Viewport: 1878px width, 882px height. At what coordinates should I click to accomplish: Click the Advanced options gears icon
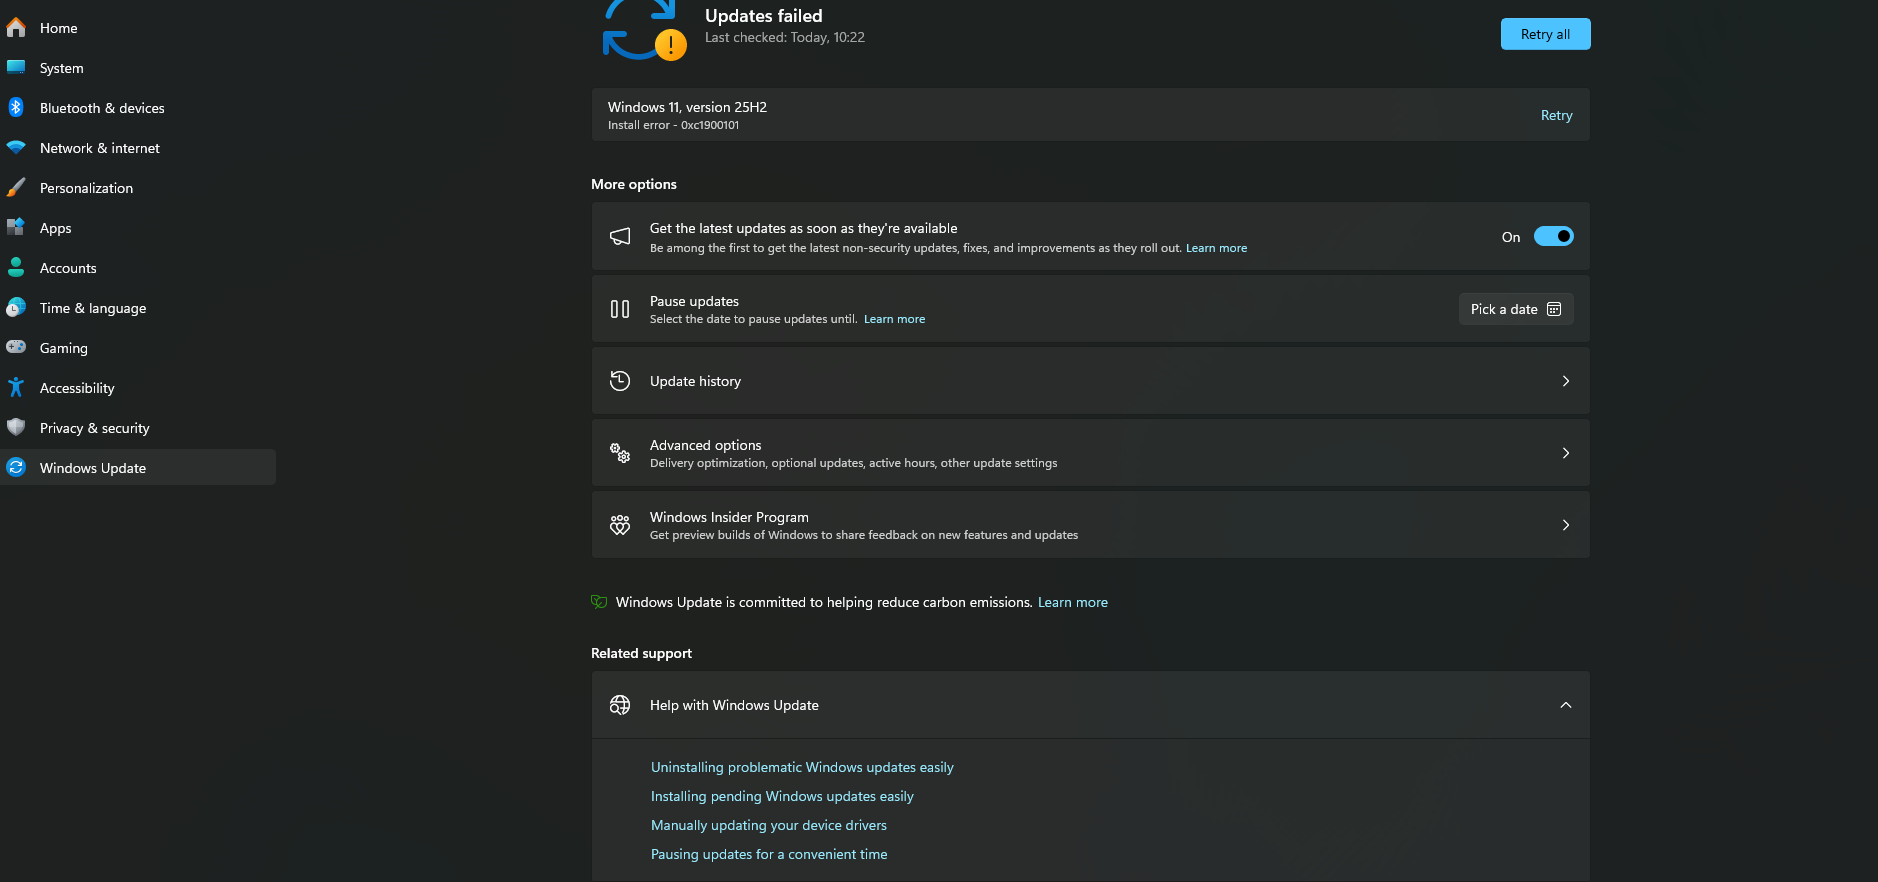[620, 453]
